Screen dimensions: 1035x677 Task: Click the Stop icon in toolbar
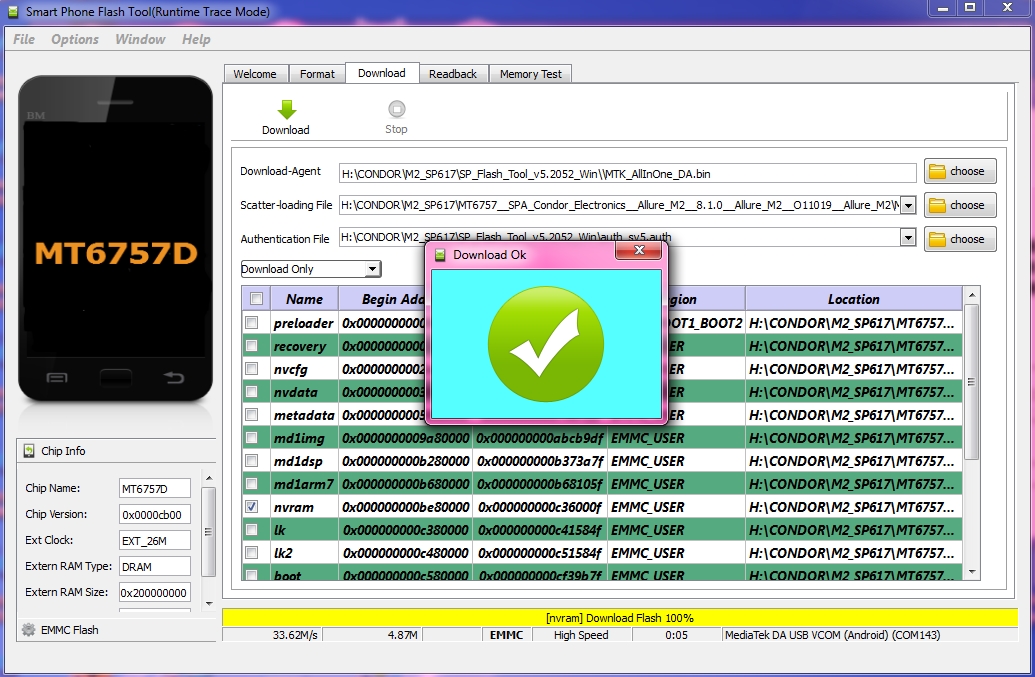[x=396, y=110]
